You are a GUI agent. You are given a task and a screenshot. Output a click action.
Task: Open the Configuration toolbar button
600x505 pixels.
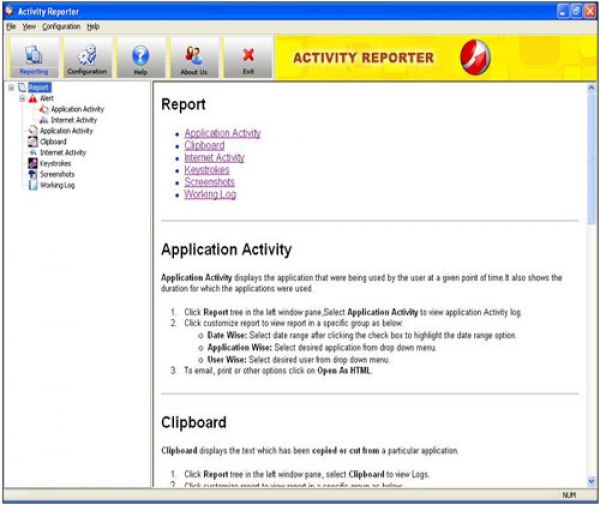(87, 58)
